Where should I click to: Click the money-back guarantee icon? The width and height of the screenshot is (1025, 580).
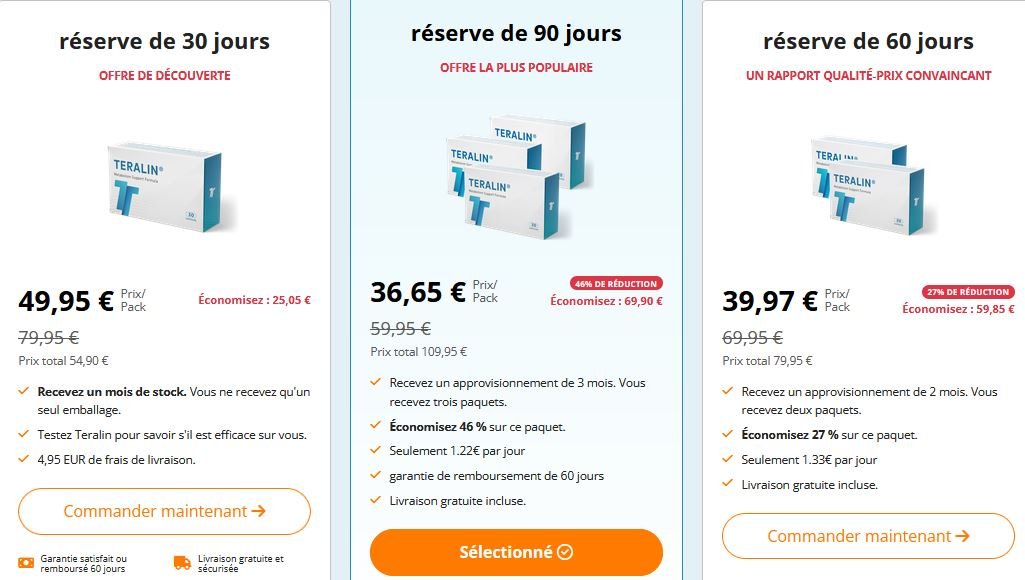click(x=26, y=563)
